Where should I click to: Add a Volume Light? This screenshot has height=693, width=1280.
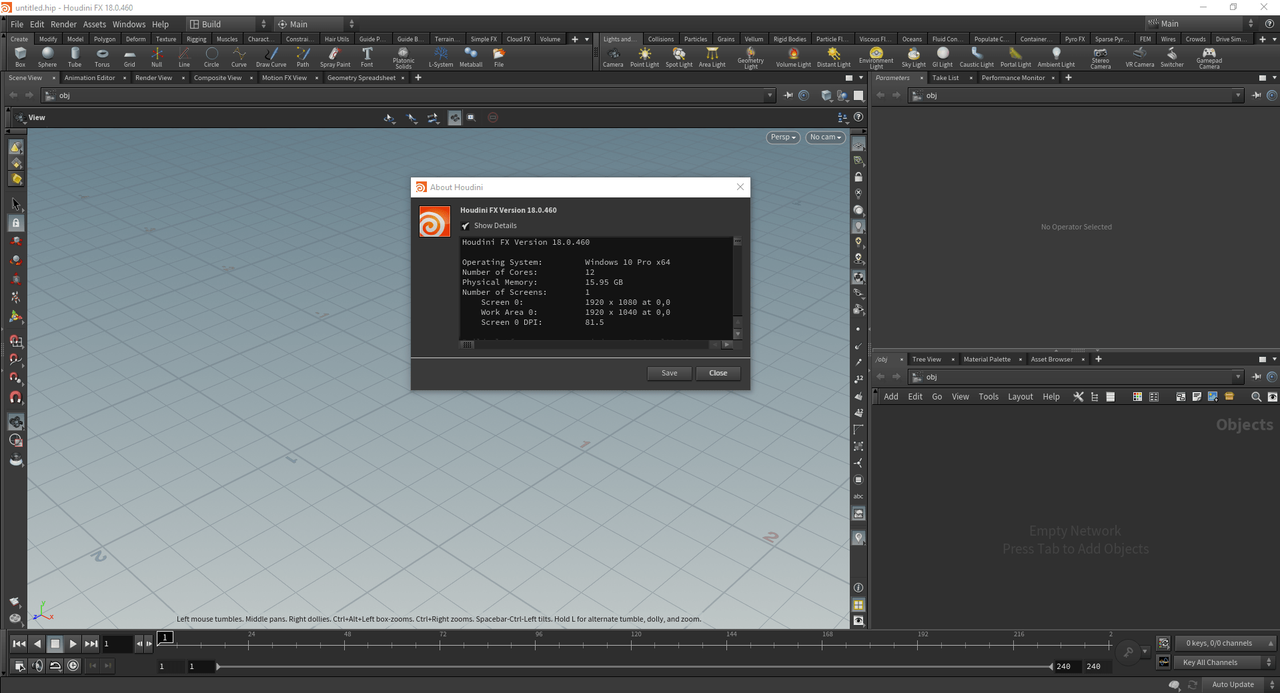pyautogui.click(x=794, y=57)
